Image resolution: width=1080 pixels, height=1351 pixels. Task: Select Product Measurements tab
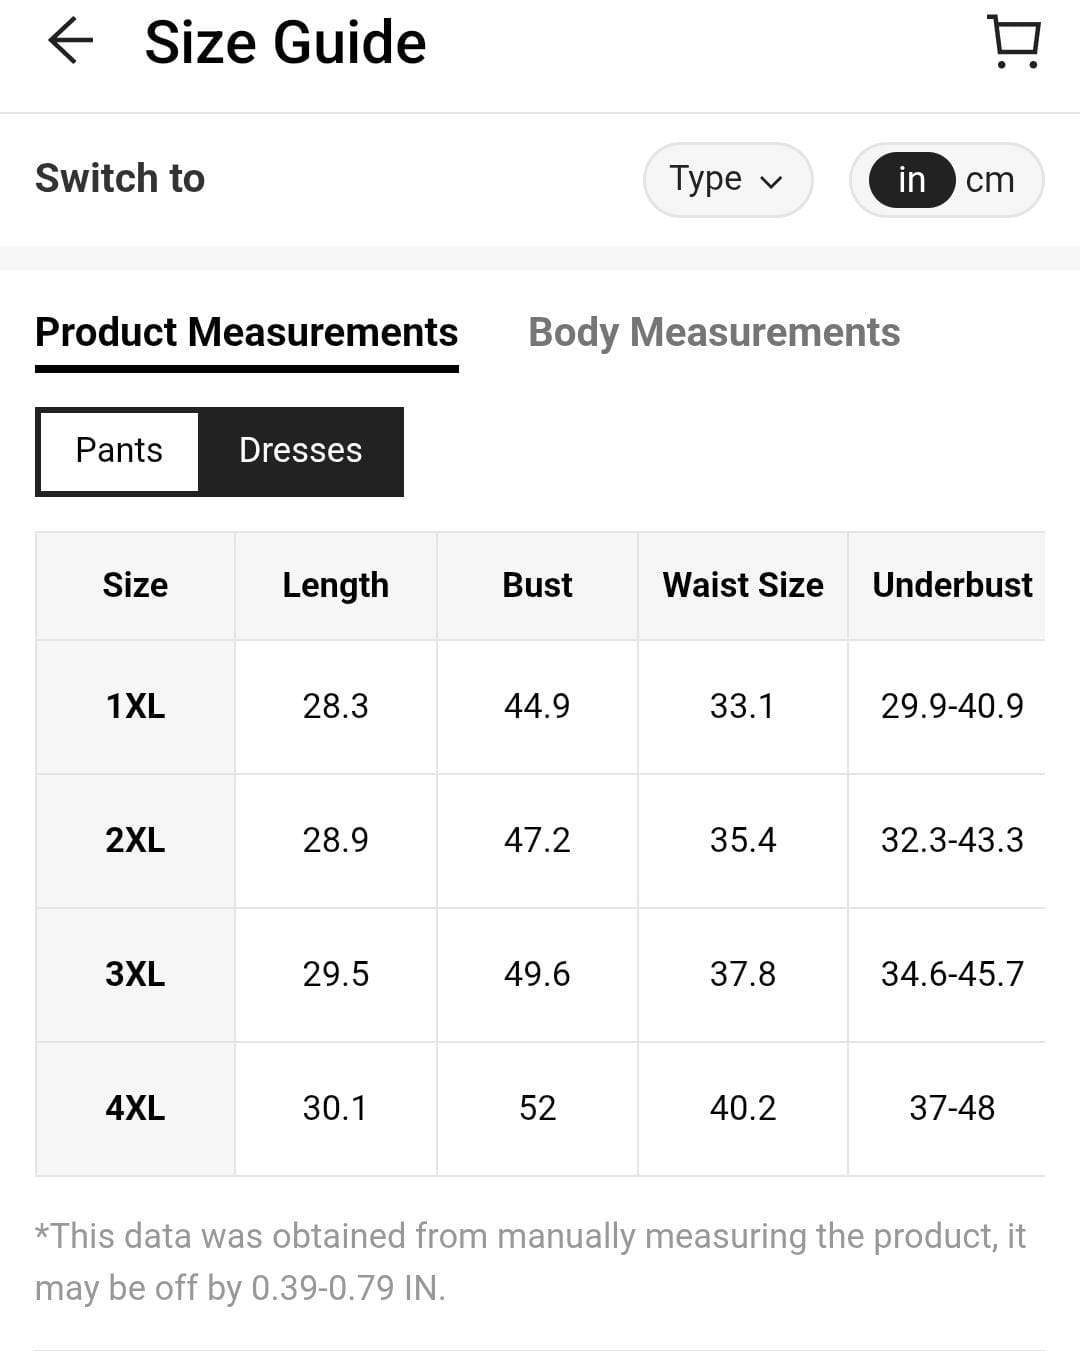(246, 333)
